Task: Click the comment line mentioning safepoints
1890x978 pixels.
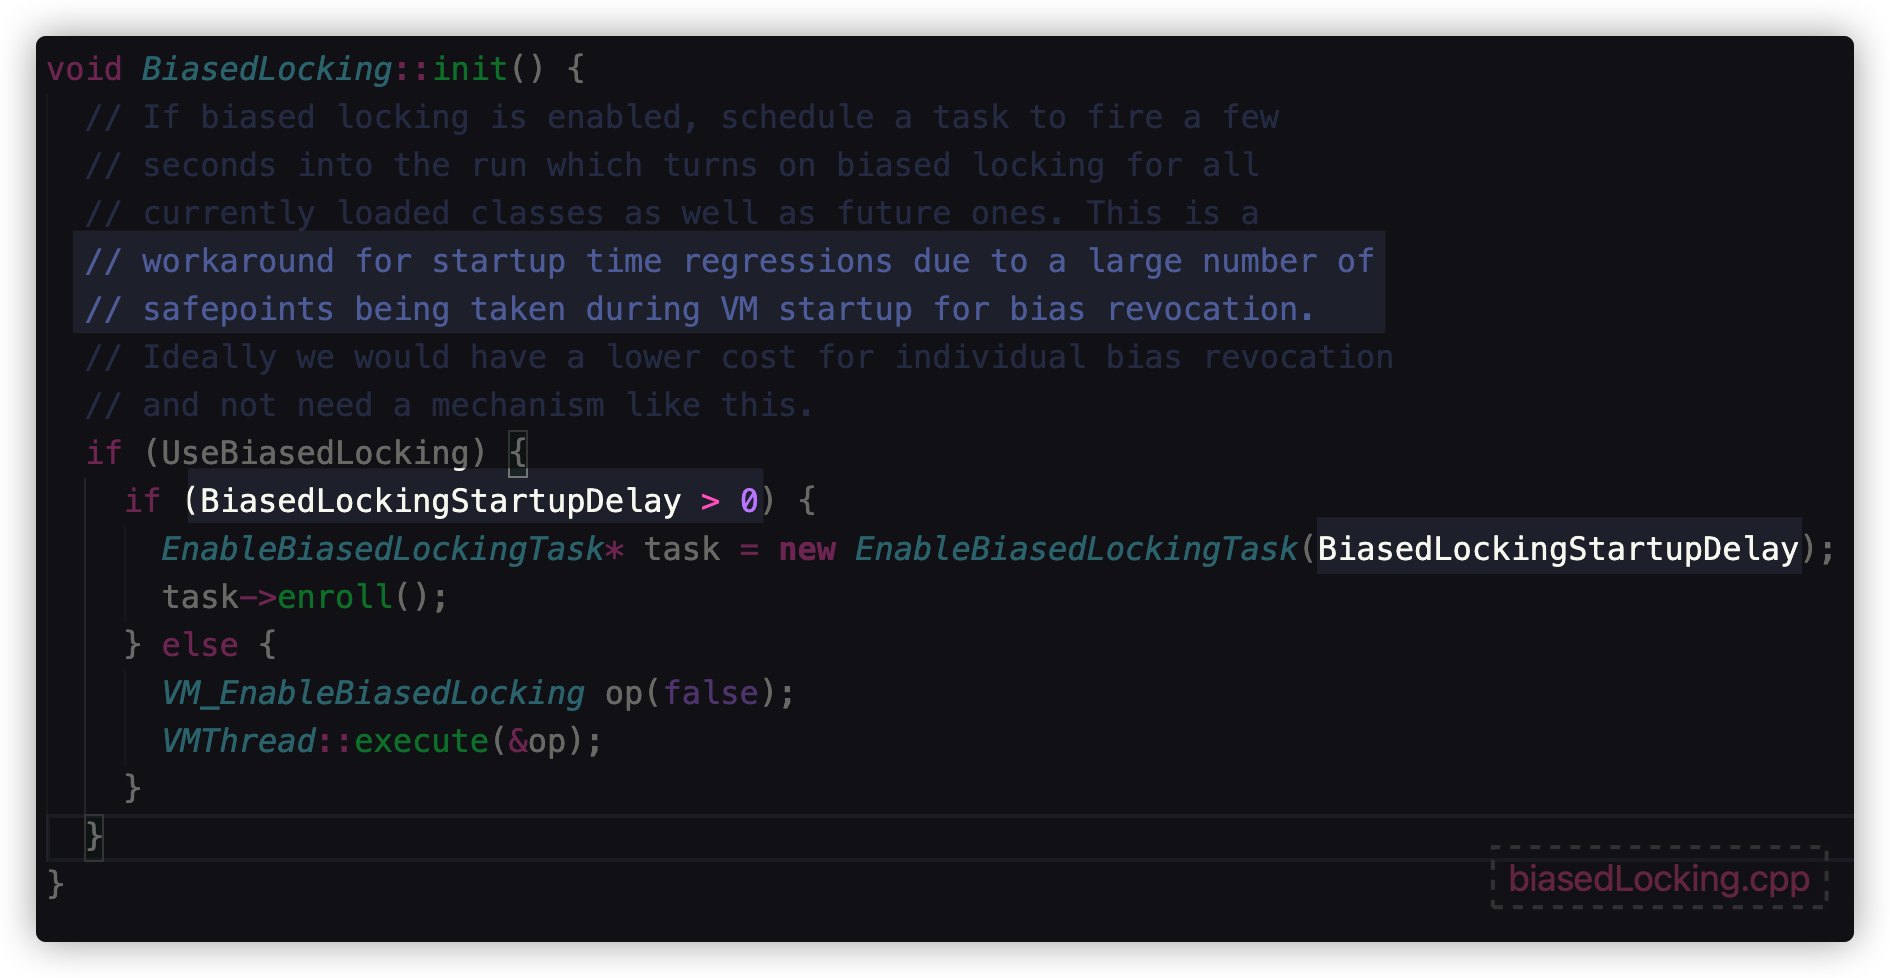Action: click(698, 309)
